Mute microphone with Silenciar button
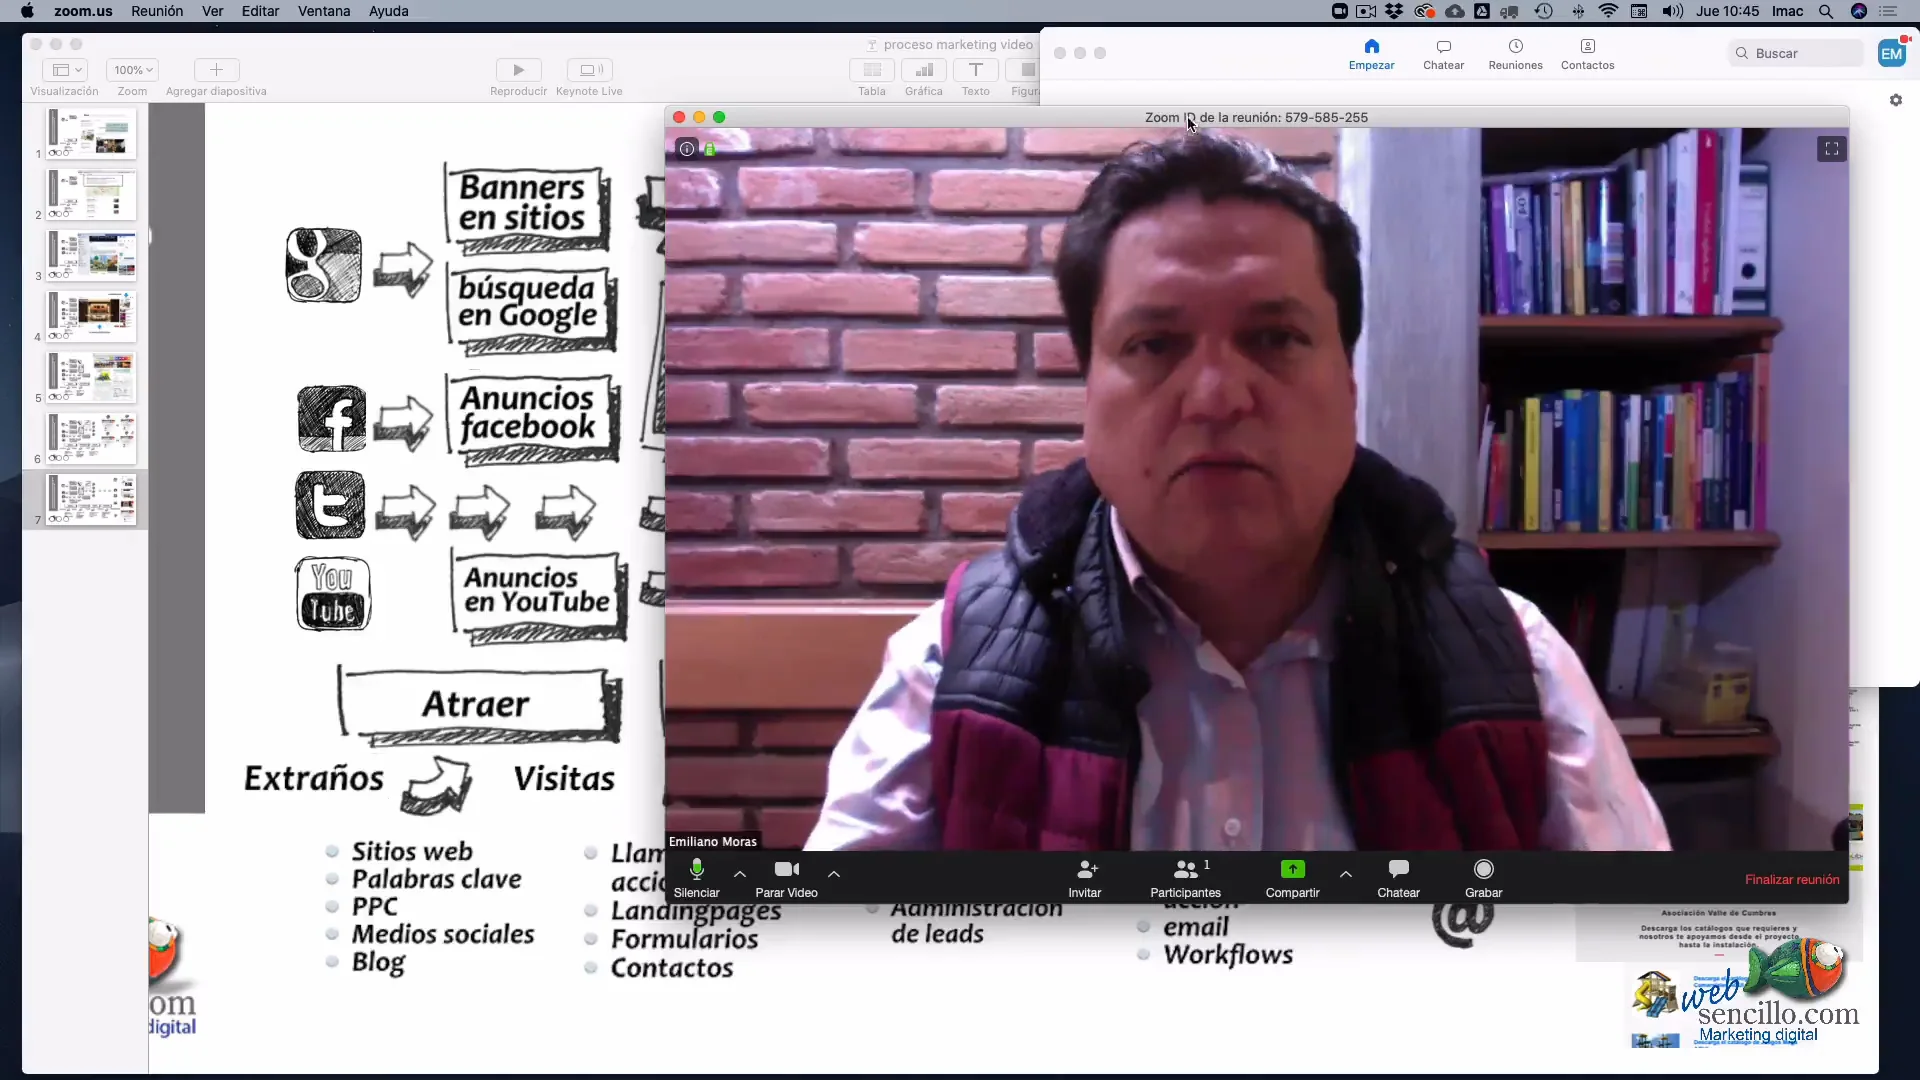This screenshot has height=1080, width=1920. click(696, 878)
